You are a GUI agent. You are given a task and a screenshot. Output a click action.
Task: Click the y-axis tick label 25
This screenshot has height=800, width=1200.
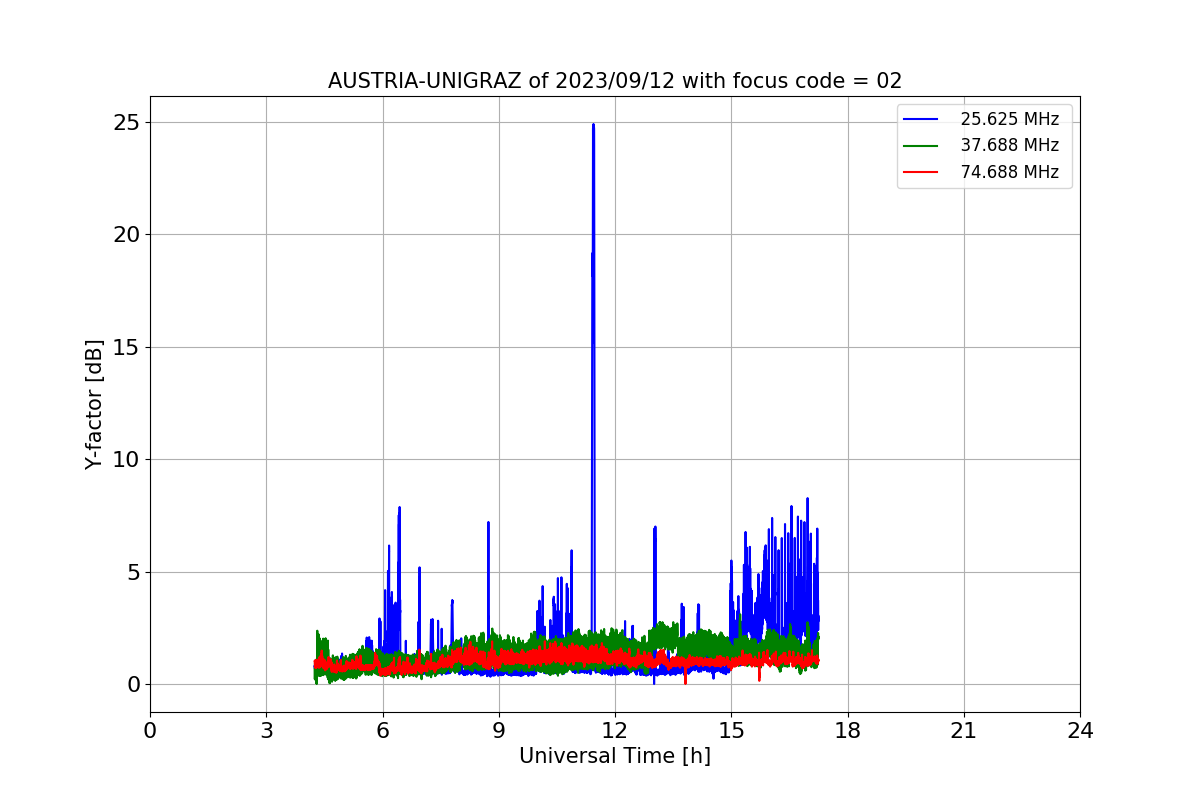(x=125, y=122)
